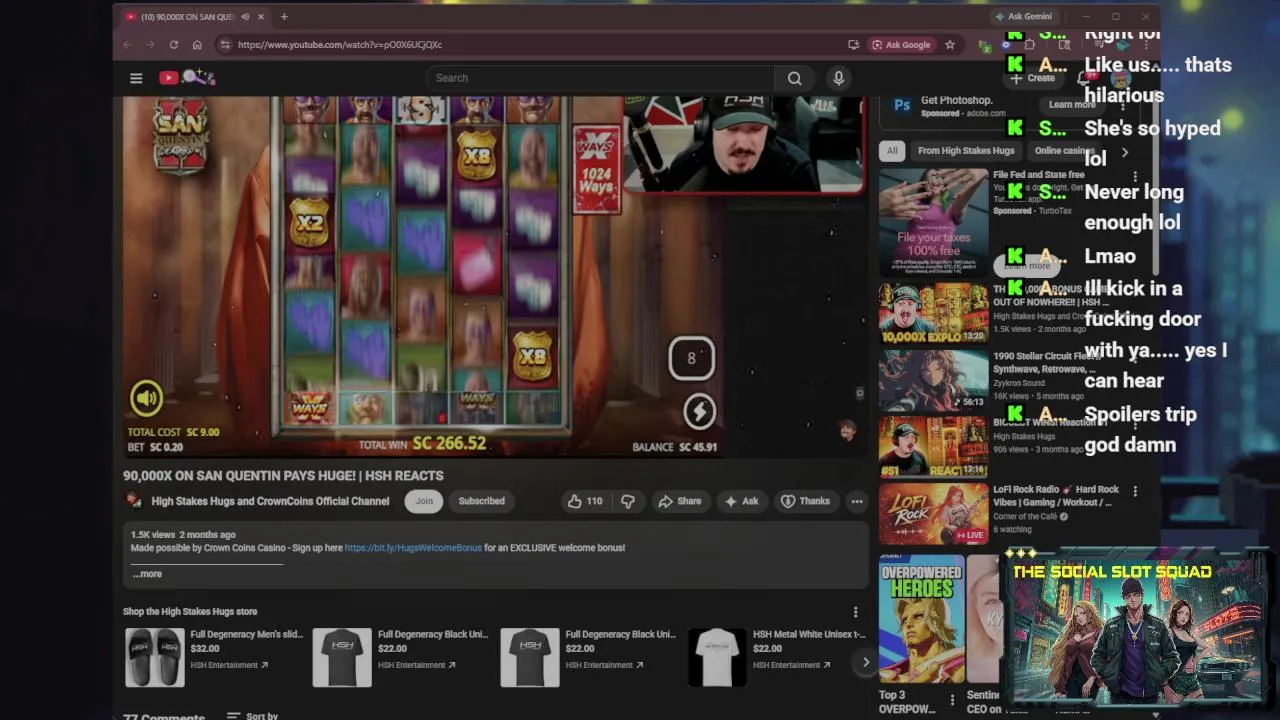Click the Shop the High Stakes Hugs store heading
Viewport: 1280px width, 720px height.
[190, 611]
